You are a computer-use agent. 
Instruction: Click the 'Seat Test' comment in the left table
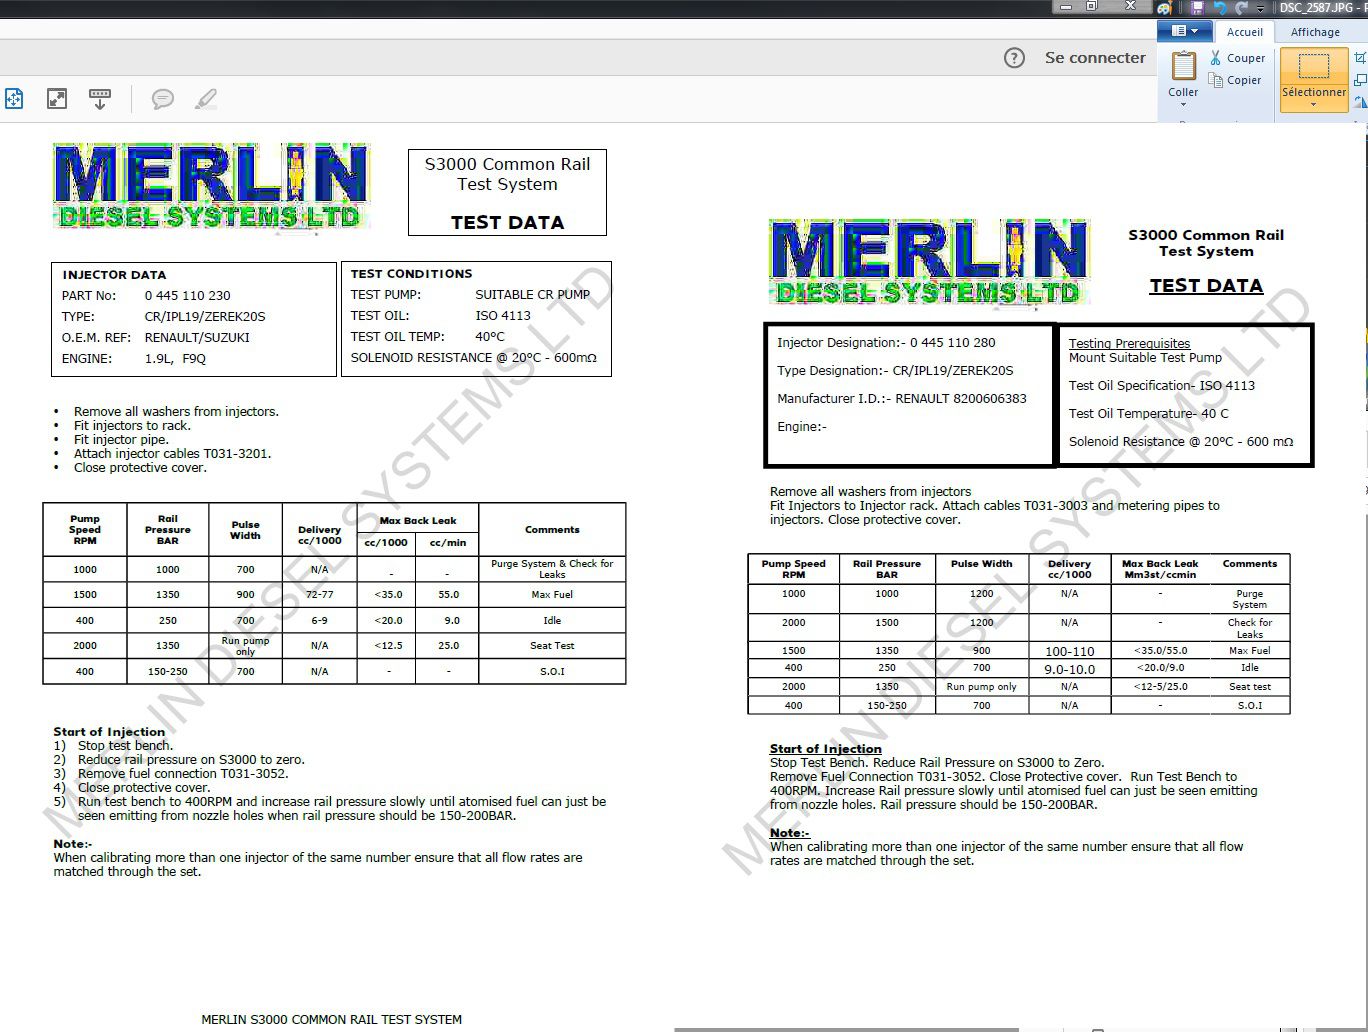(x=552, y=646)
